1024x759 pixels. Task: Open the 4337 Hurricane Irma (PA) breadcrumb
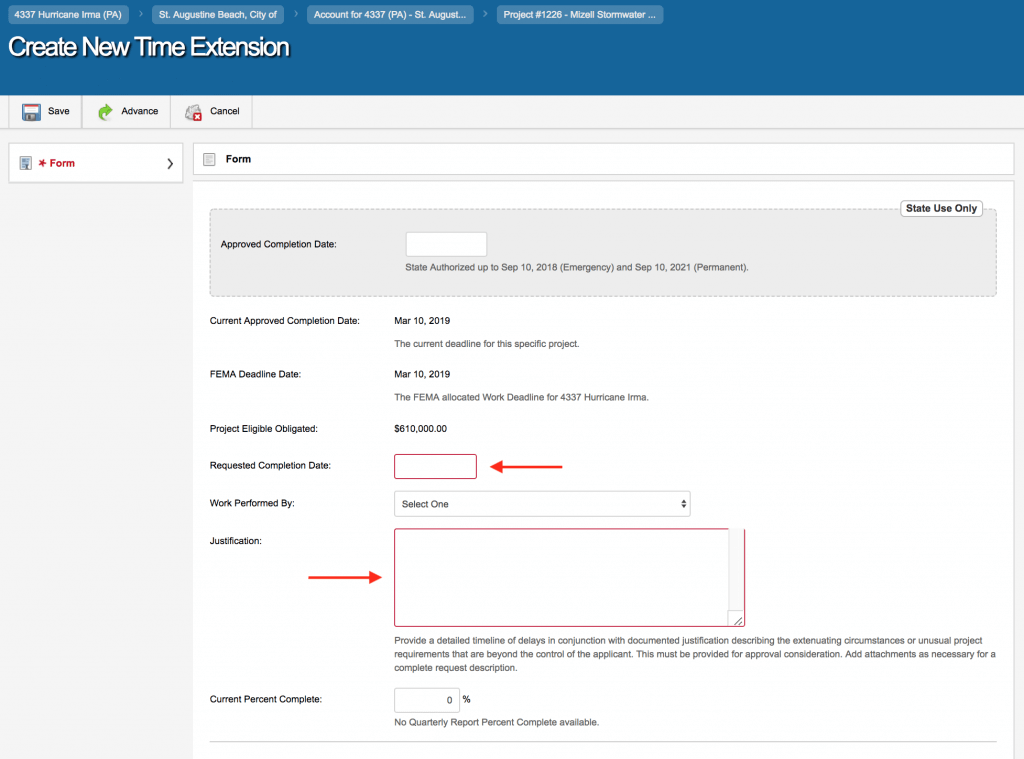click(68, 15)
